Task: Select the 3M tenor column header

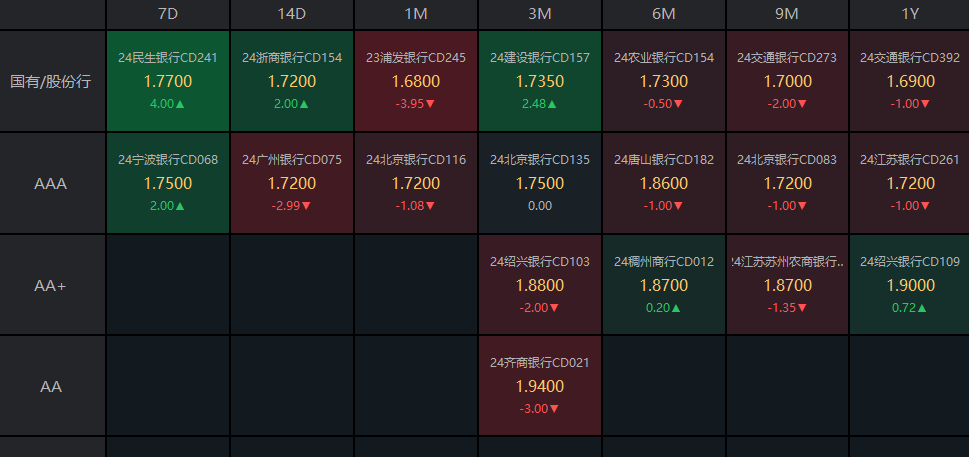Action: 540,15
